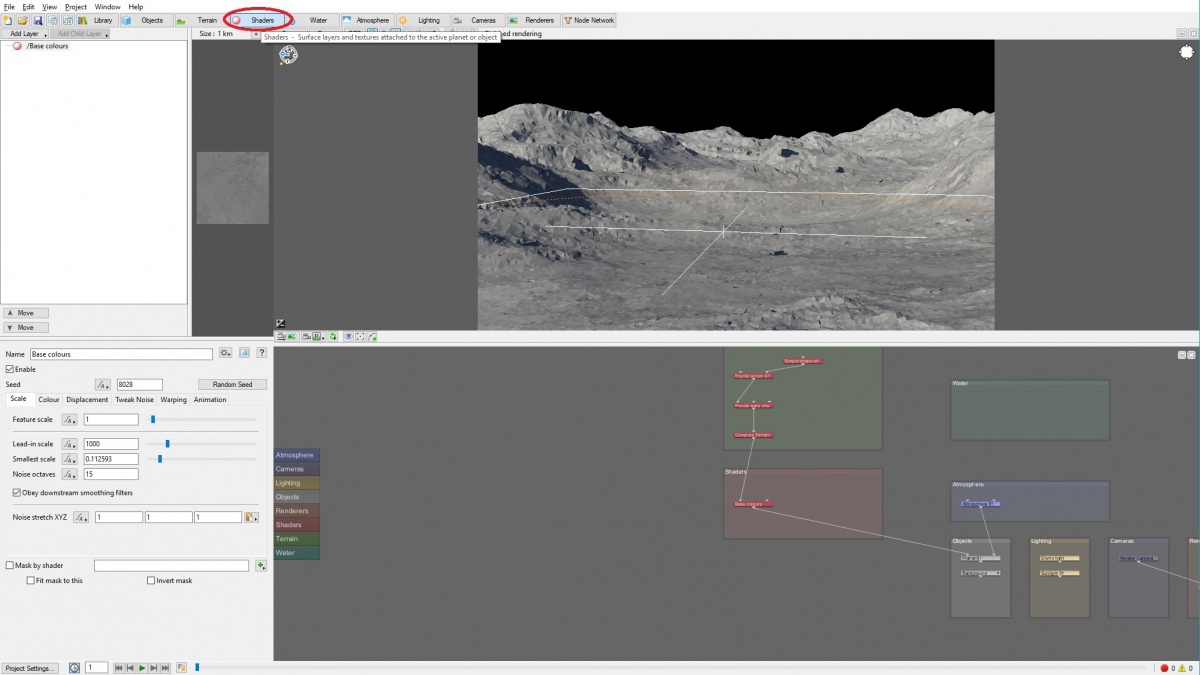Click the Lighting sun icon

(x=402, y=20)
